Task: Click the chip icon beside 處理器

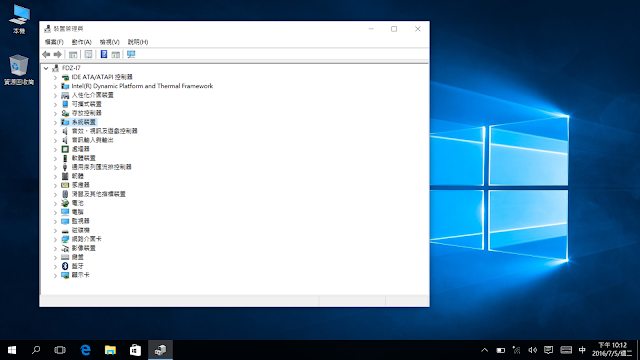Action: (65, 149)
